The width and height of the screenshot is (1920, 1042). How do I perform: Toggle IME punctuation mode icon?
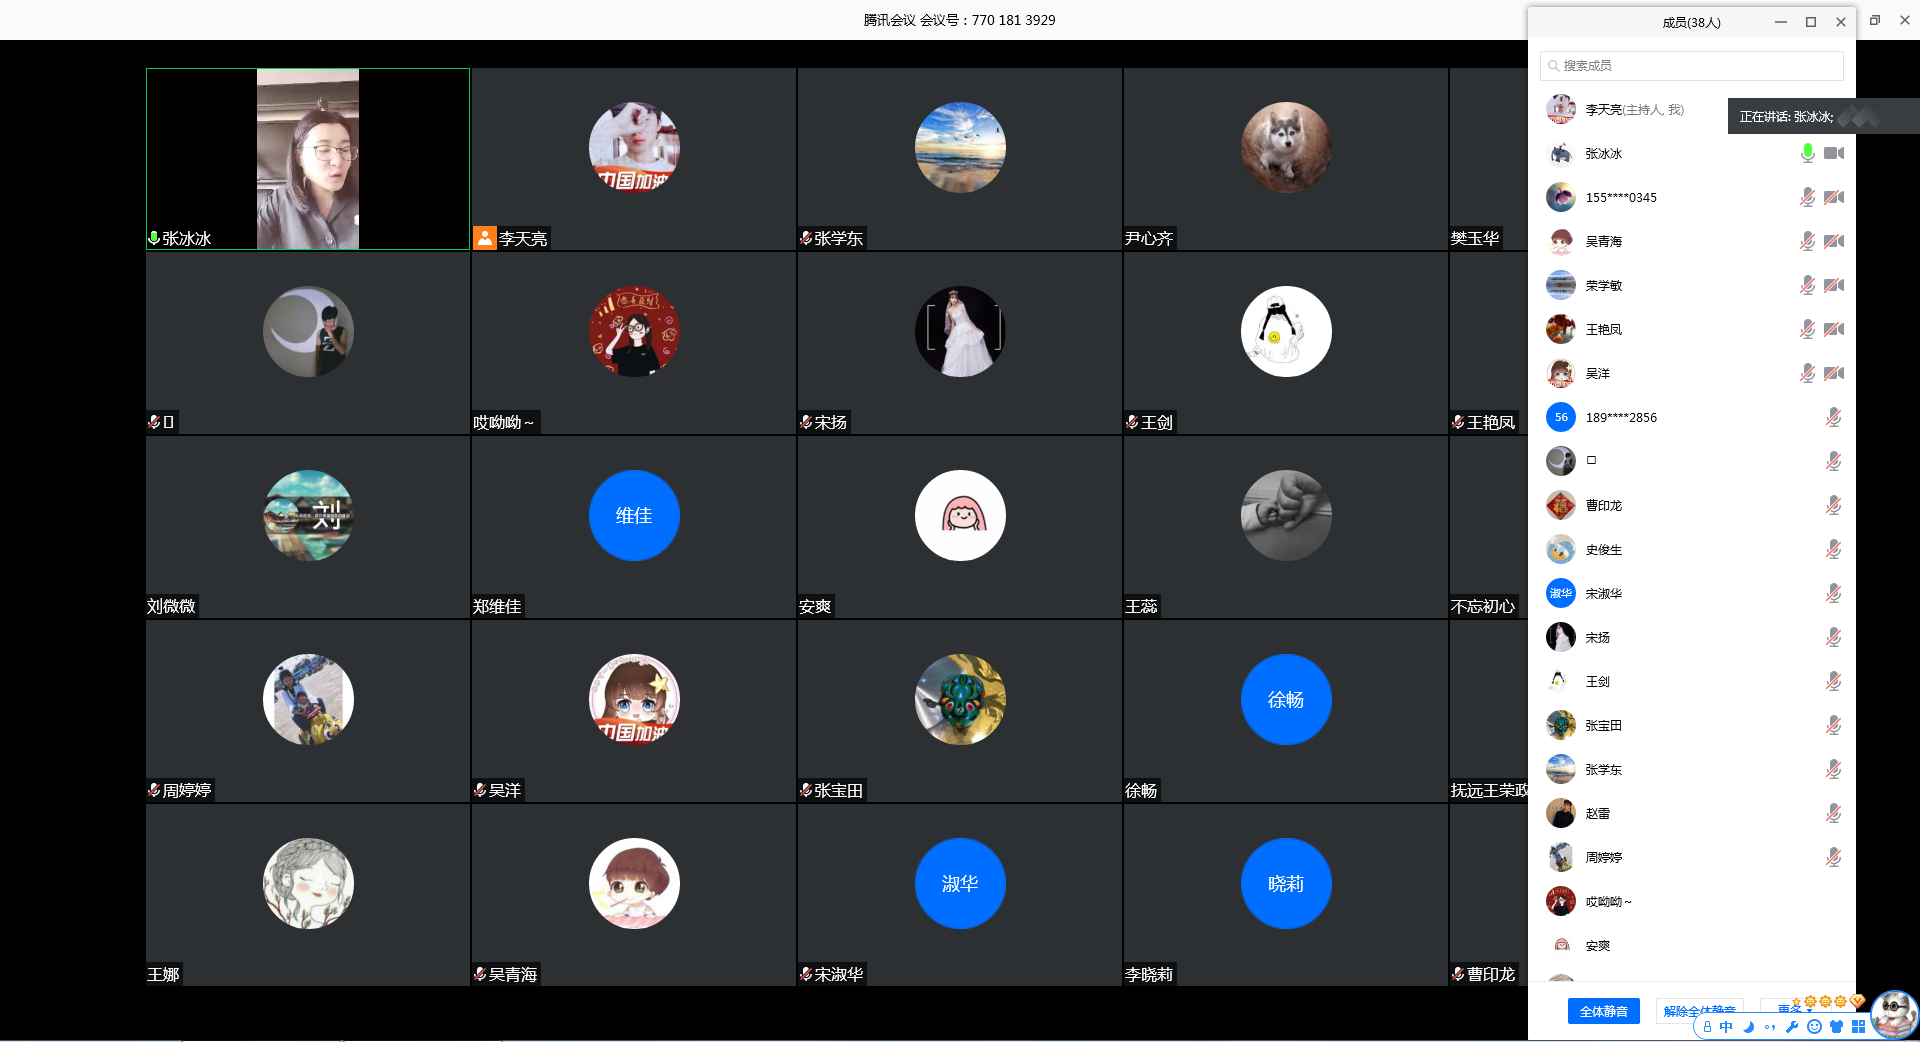click(1770, 1027)
